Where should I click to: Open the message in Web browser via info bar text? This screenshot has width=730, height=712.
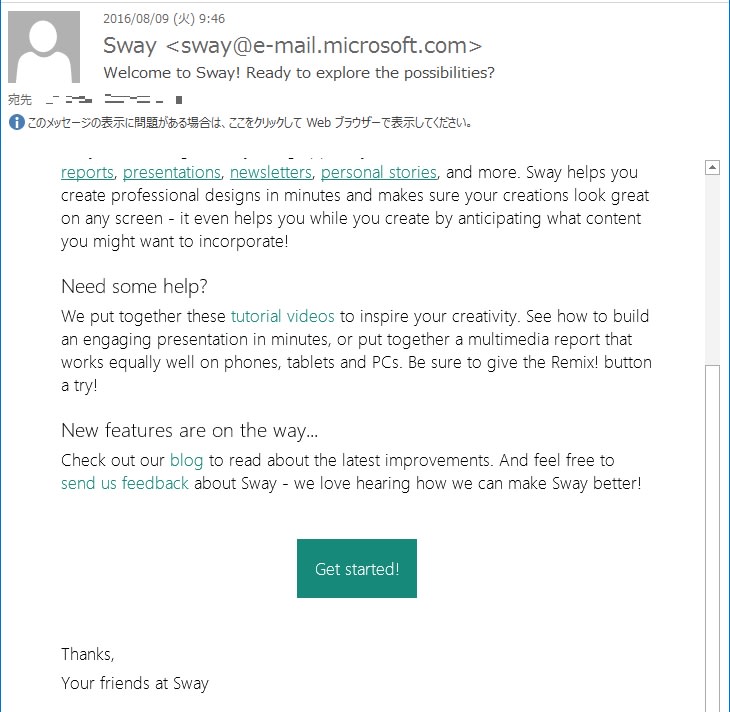250,123
